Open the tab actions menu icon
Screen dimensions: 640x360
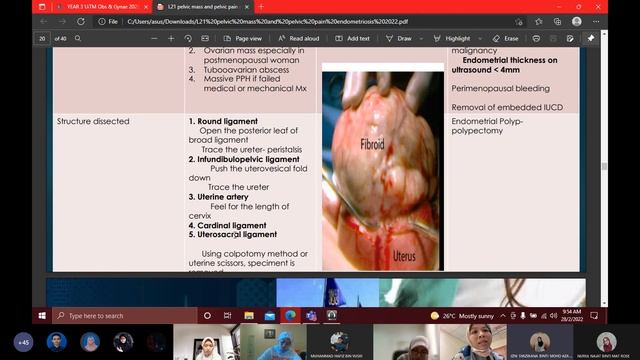[x=42, y=7]
